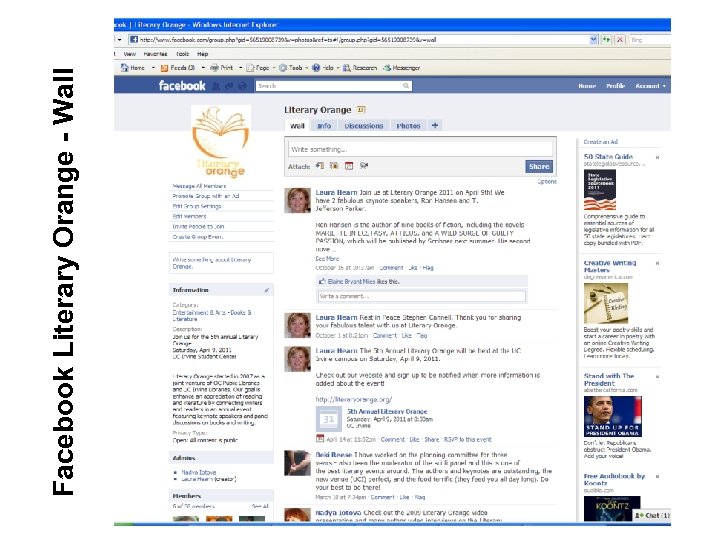Viewport: 720px width, 540px height.
Task: Click the Facebook search field
Action: click(333, 85)
